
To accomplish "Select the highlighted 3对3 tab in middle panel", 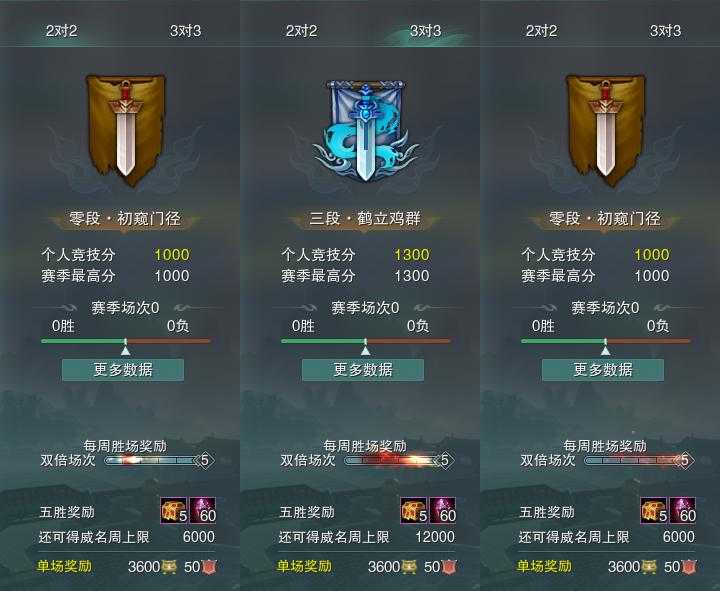I will point(426,31).
